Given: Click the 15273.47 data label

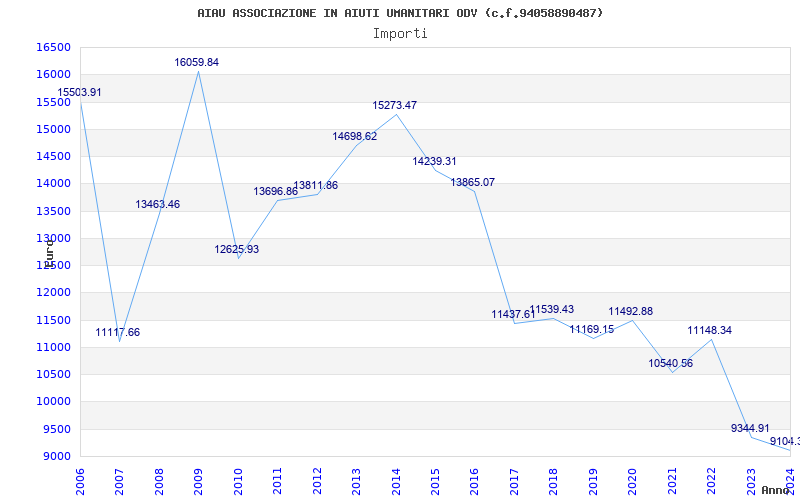Looking at the screenshot, I should 395,105.
